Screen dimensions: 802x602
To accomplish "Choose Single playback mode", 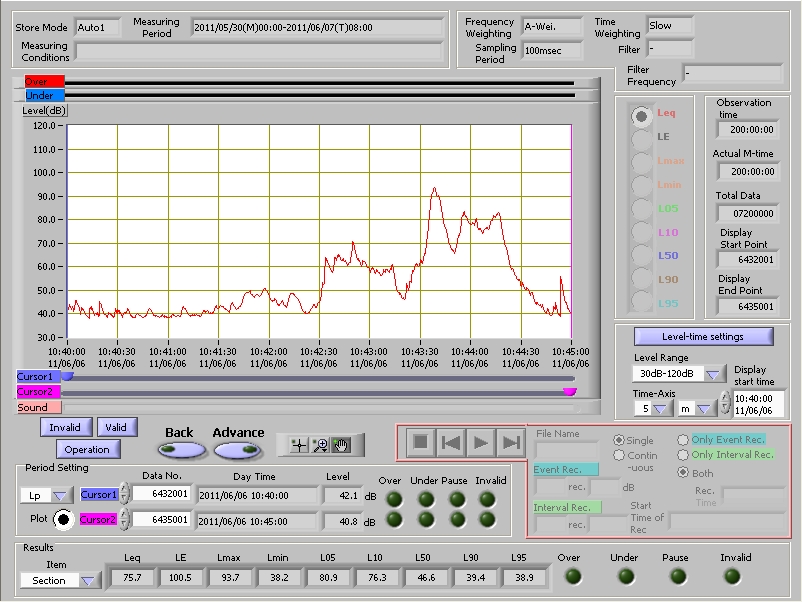I will point(619,440).
